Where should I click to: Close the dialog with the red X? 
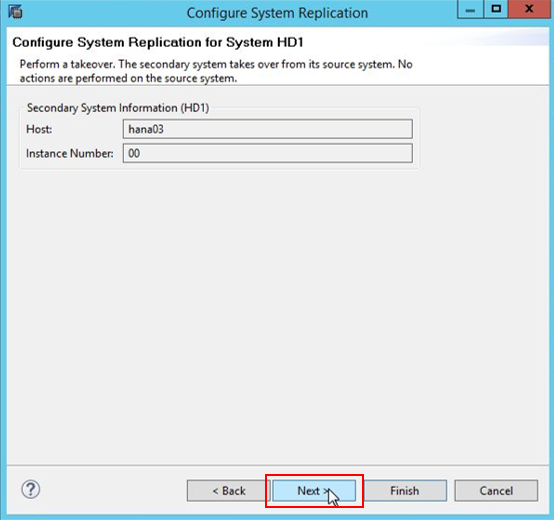tap(529, 10)
